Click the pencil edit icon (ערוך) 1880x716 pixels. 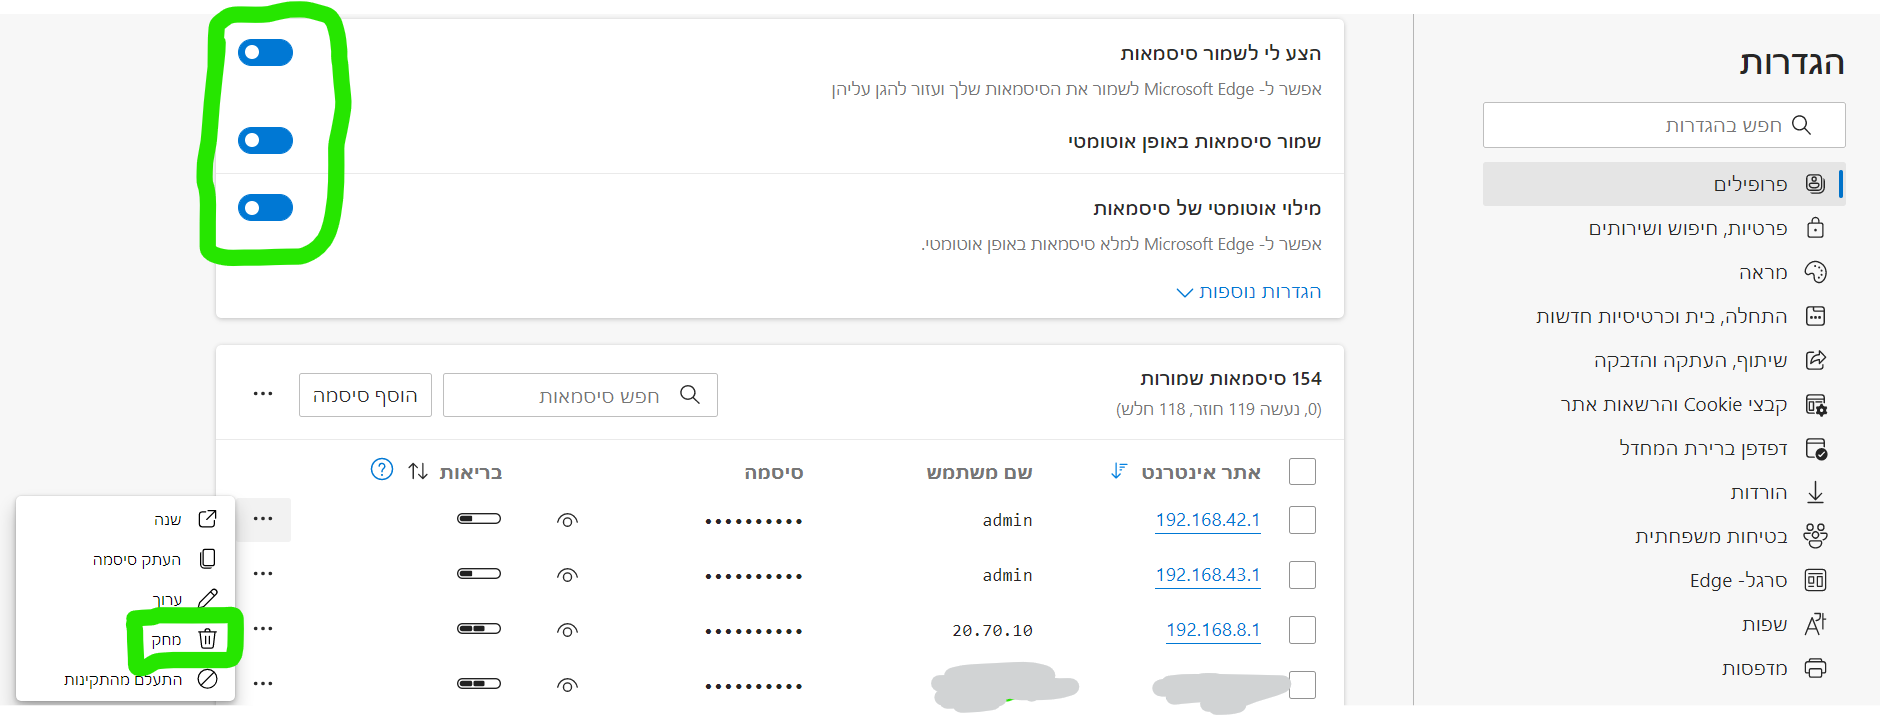coord(208,599)
